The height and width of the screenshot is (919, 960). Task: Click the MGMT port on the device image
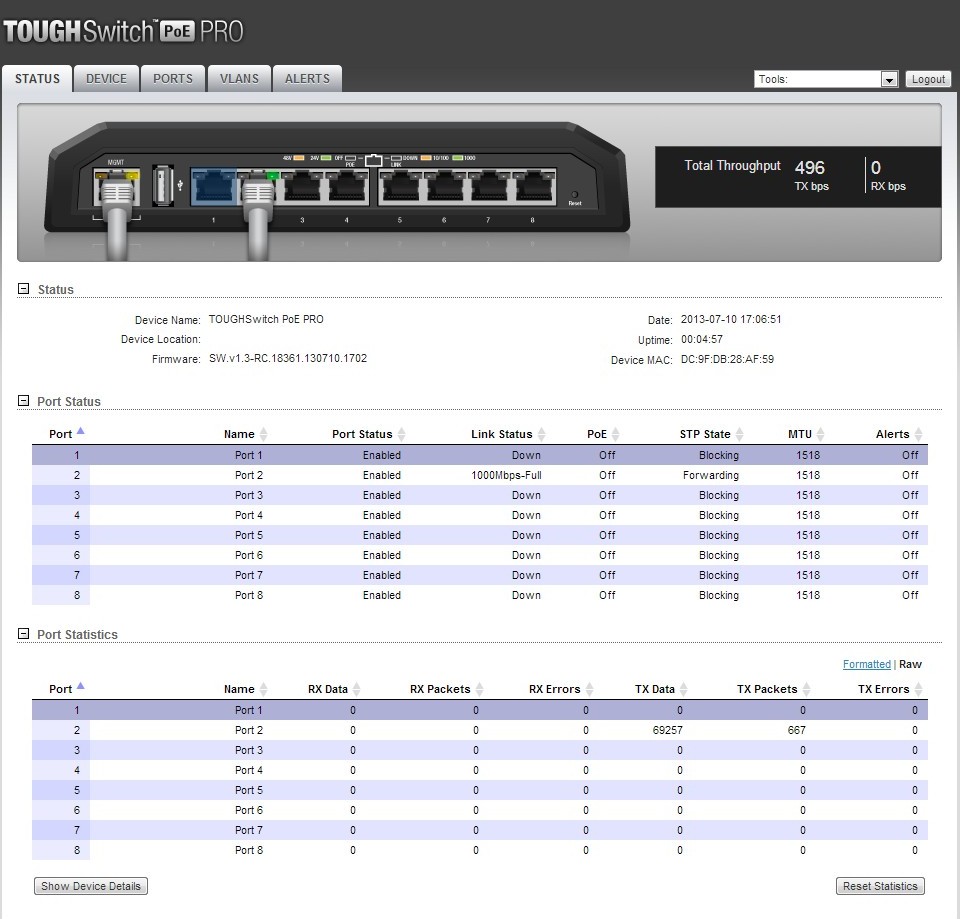click(x=116, y=187)
